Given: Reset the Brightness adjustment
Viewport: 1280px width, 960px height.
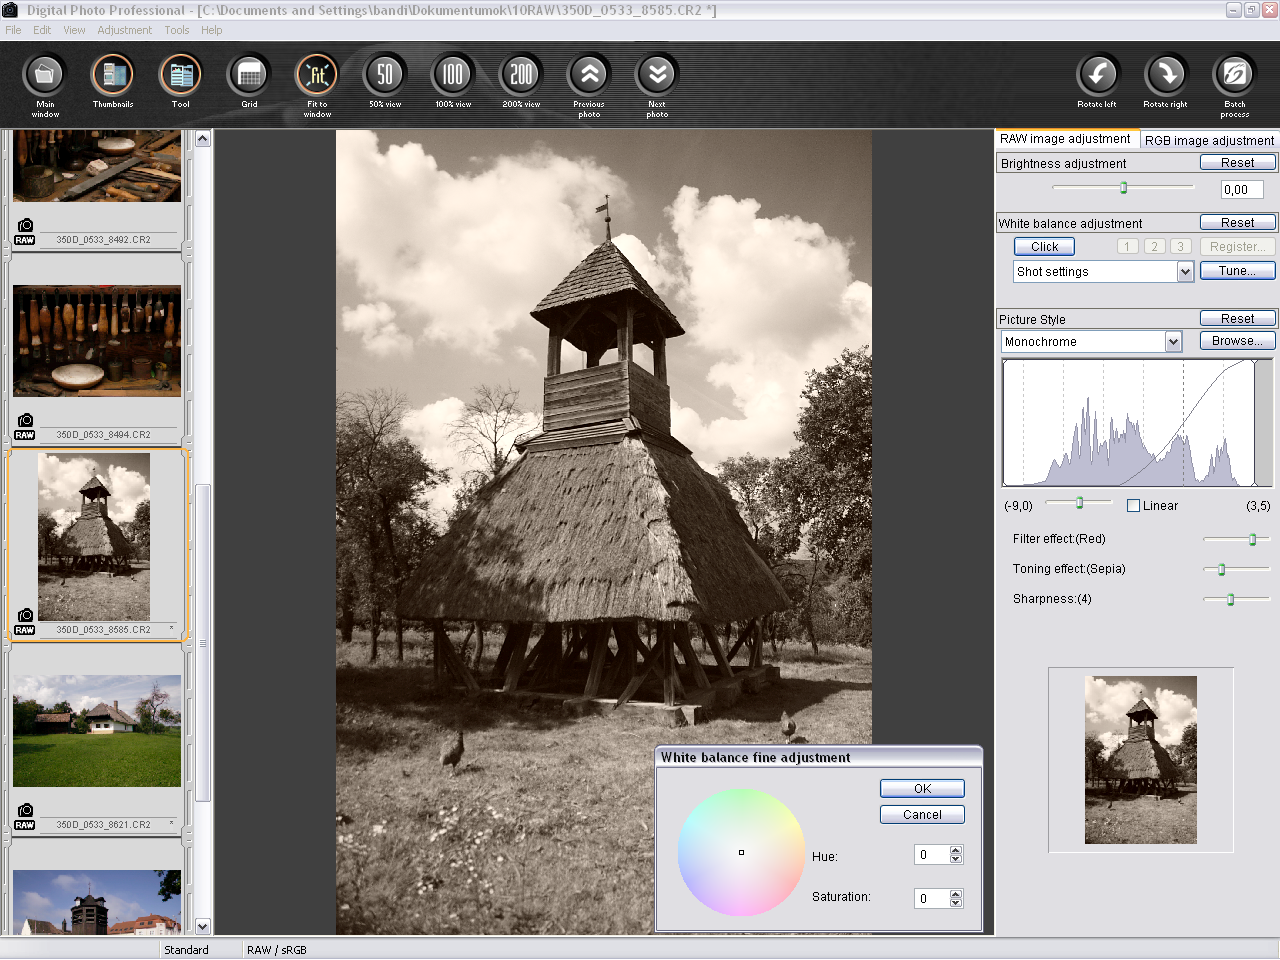Looking at the screenshot, I should point(1237,163).
